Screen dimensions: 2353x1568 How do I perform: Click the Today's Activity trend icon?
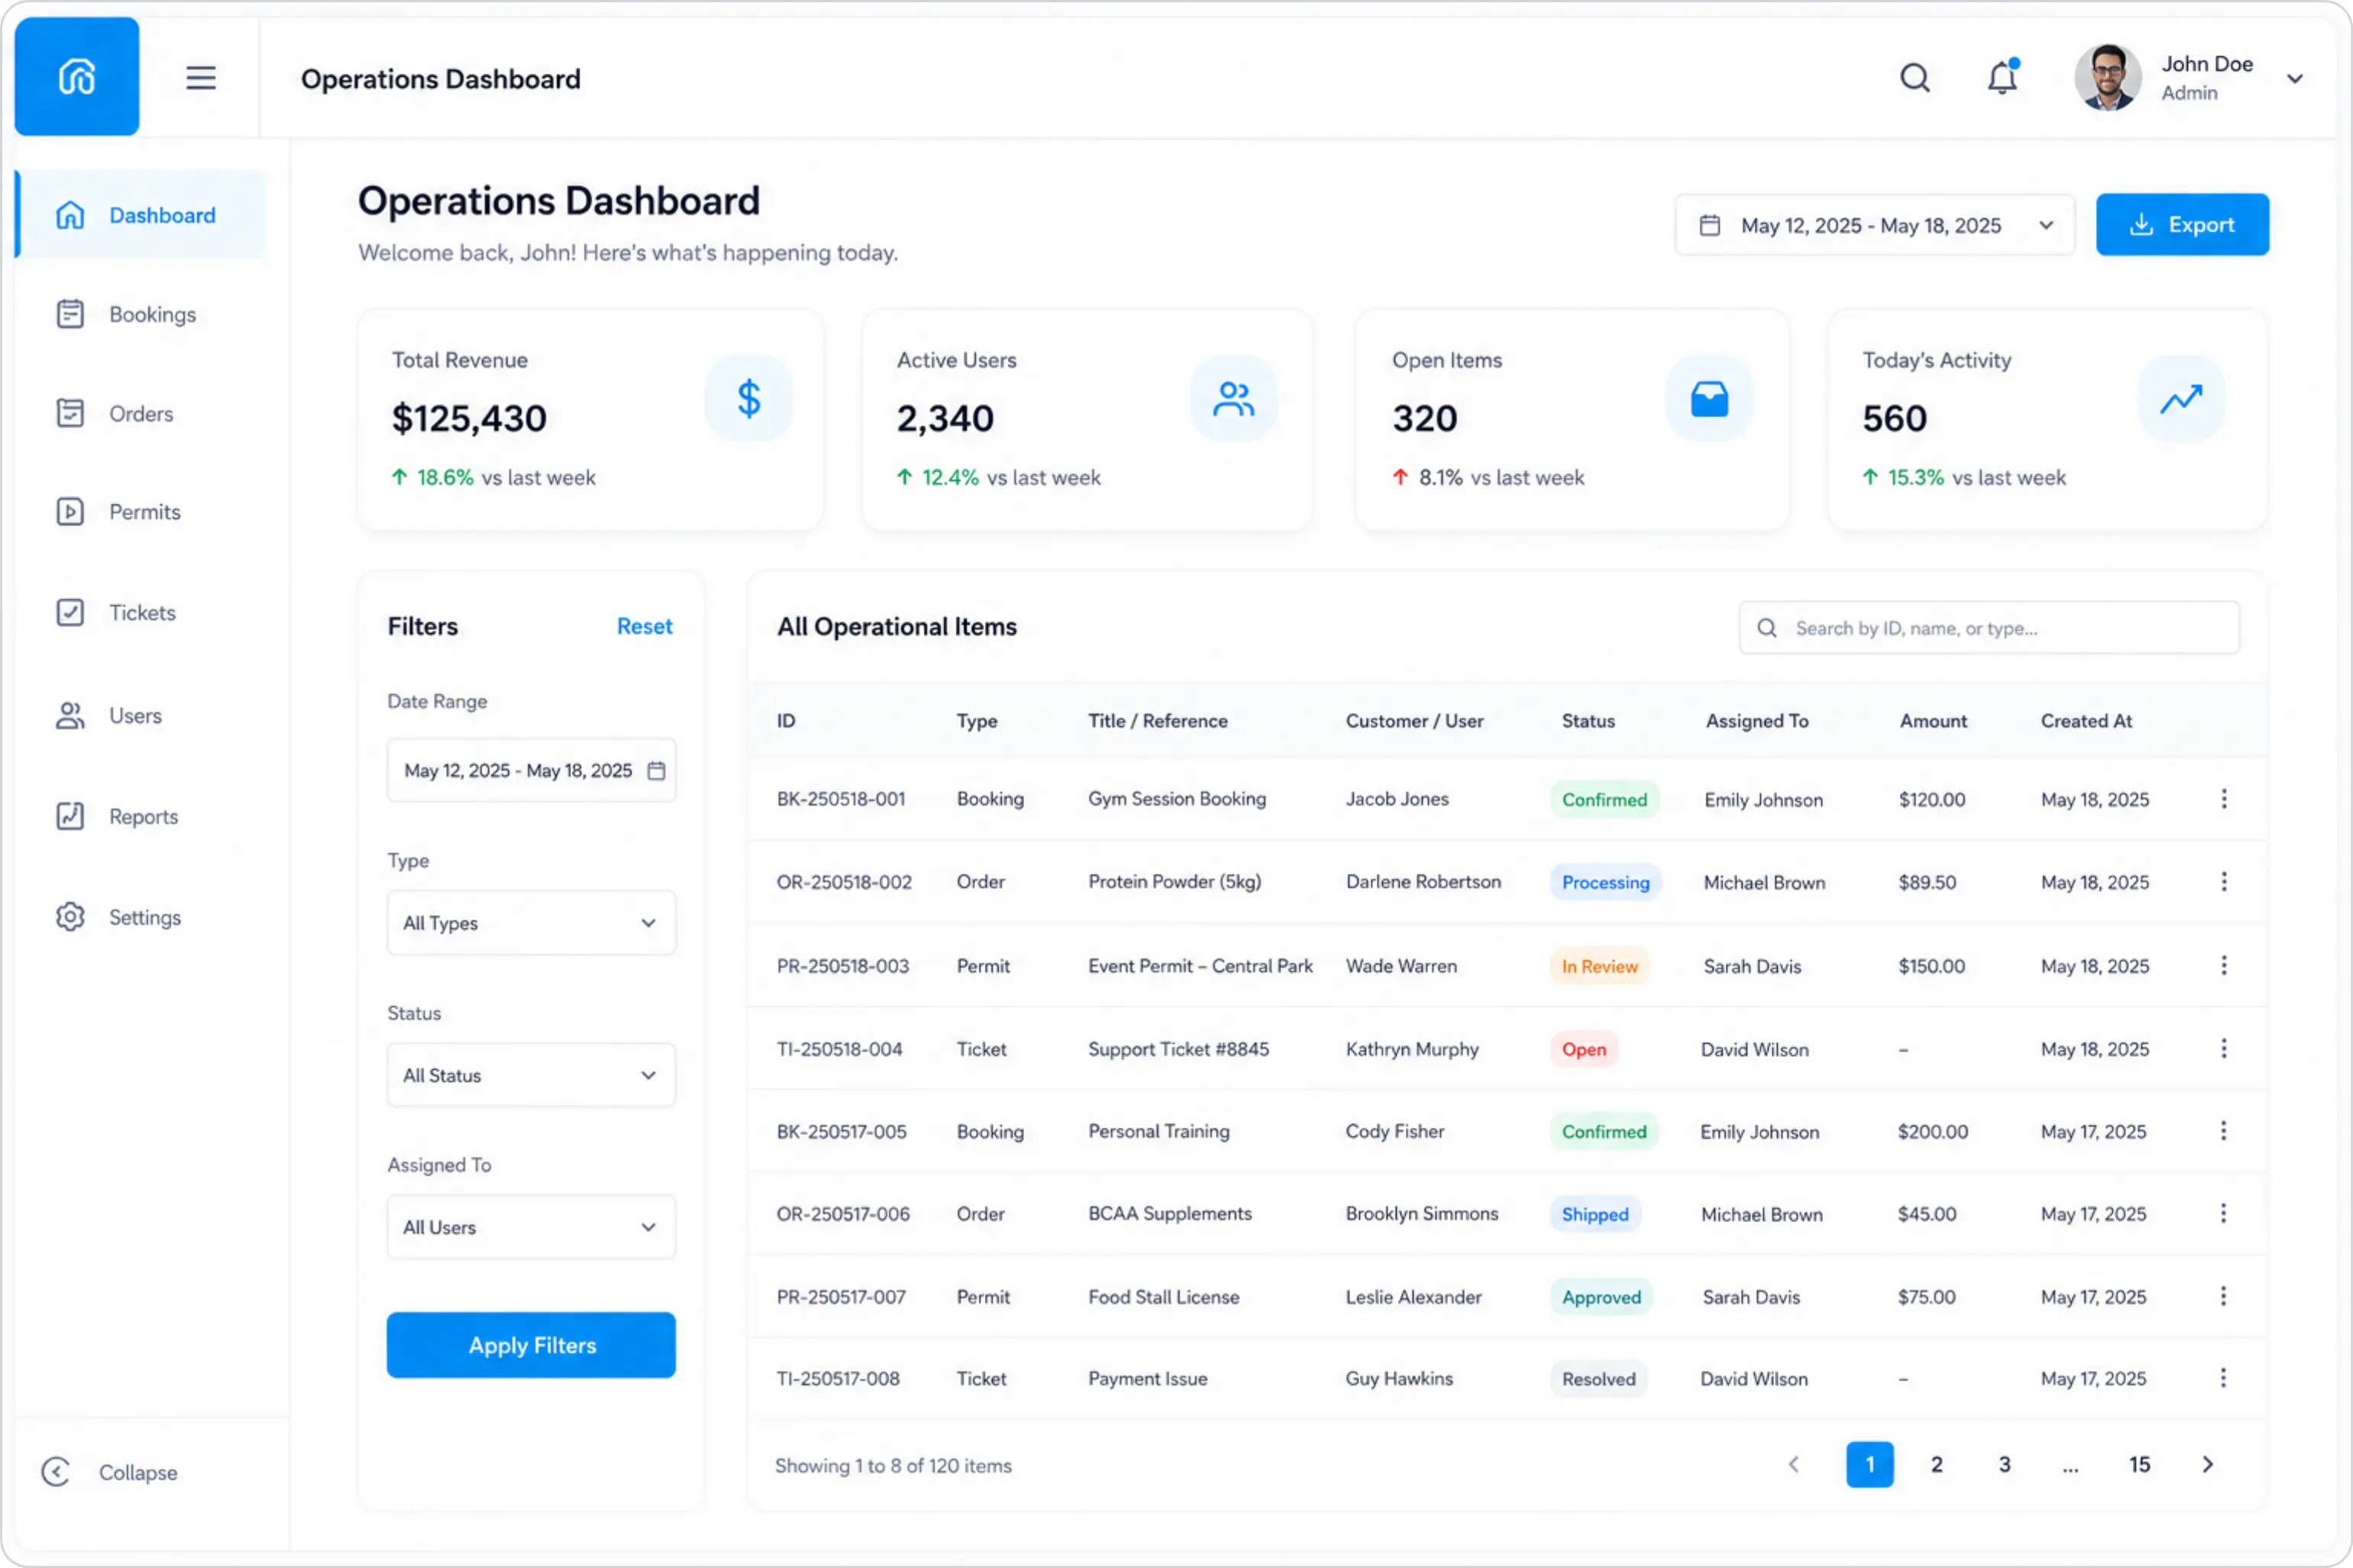[2181, 398]
